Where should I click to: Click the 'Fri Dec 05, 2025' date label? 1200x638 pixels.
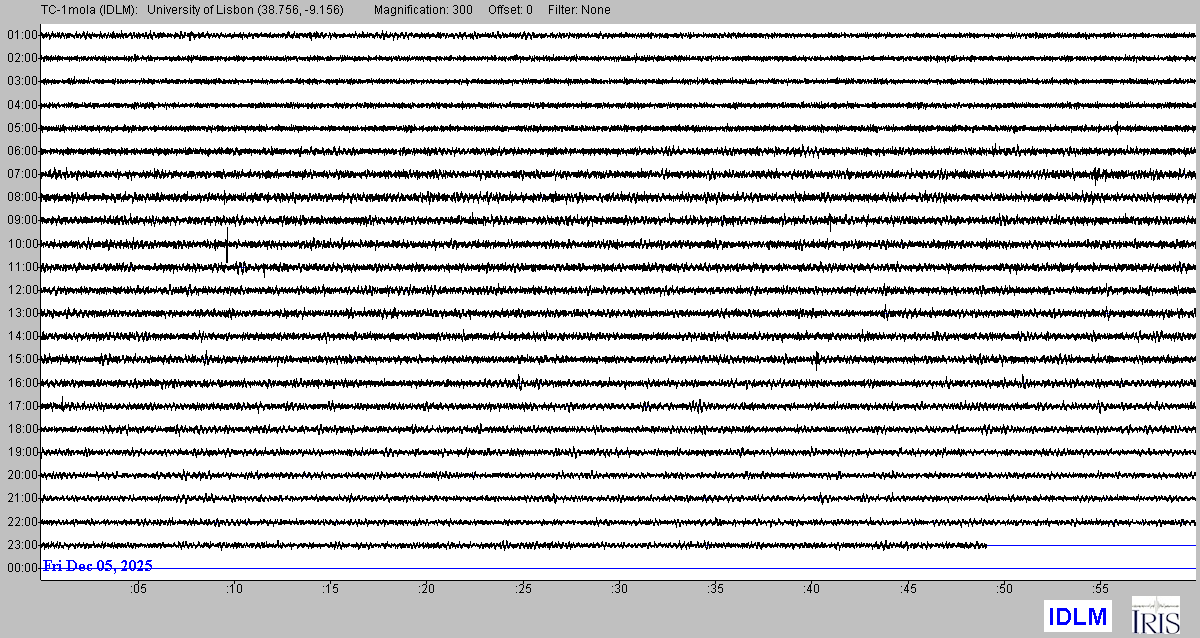pos(97,566)
